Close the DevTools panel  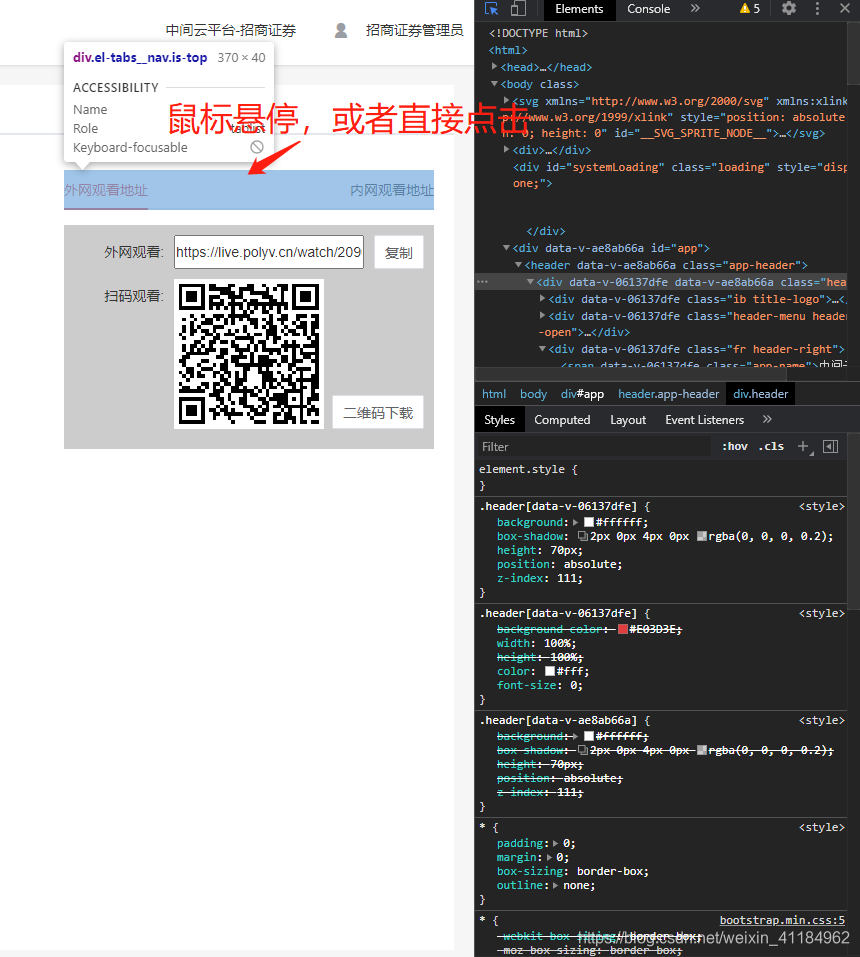click(845, 9)
